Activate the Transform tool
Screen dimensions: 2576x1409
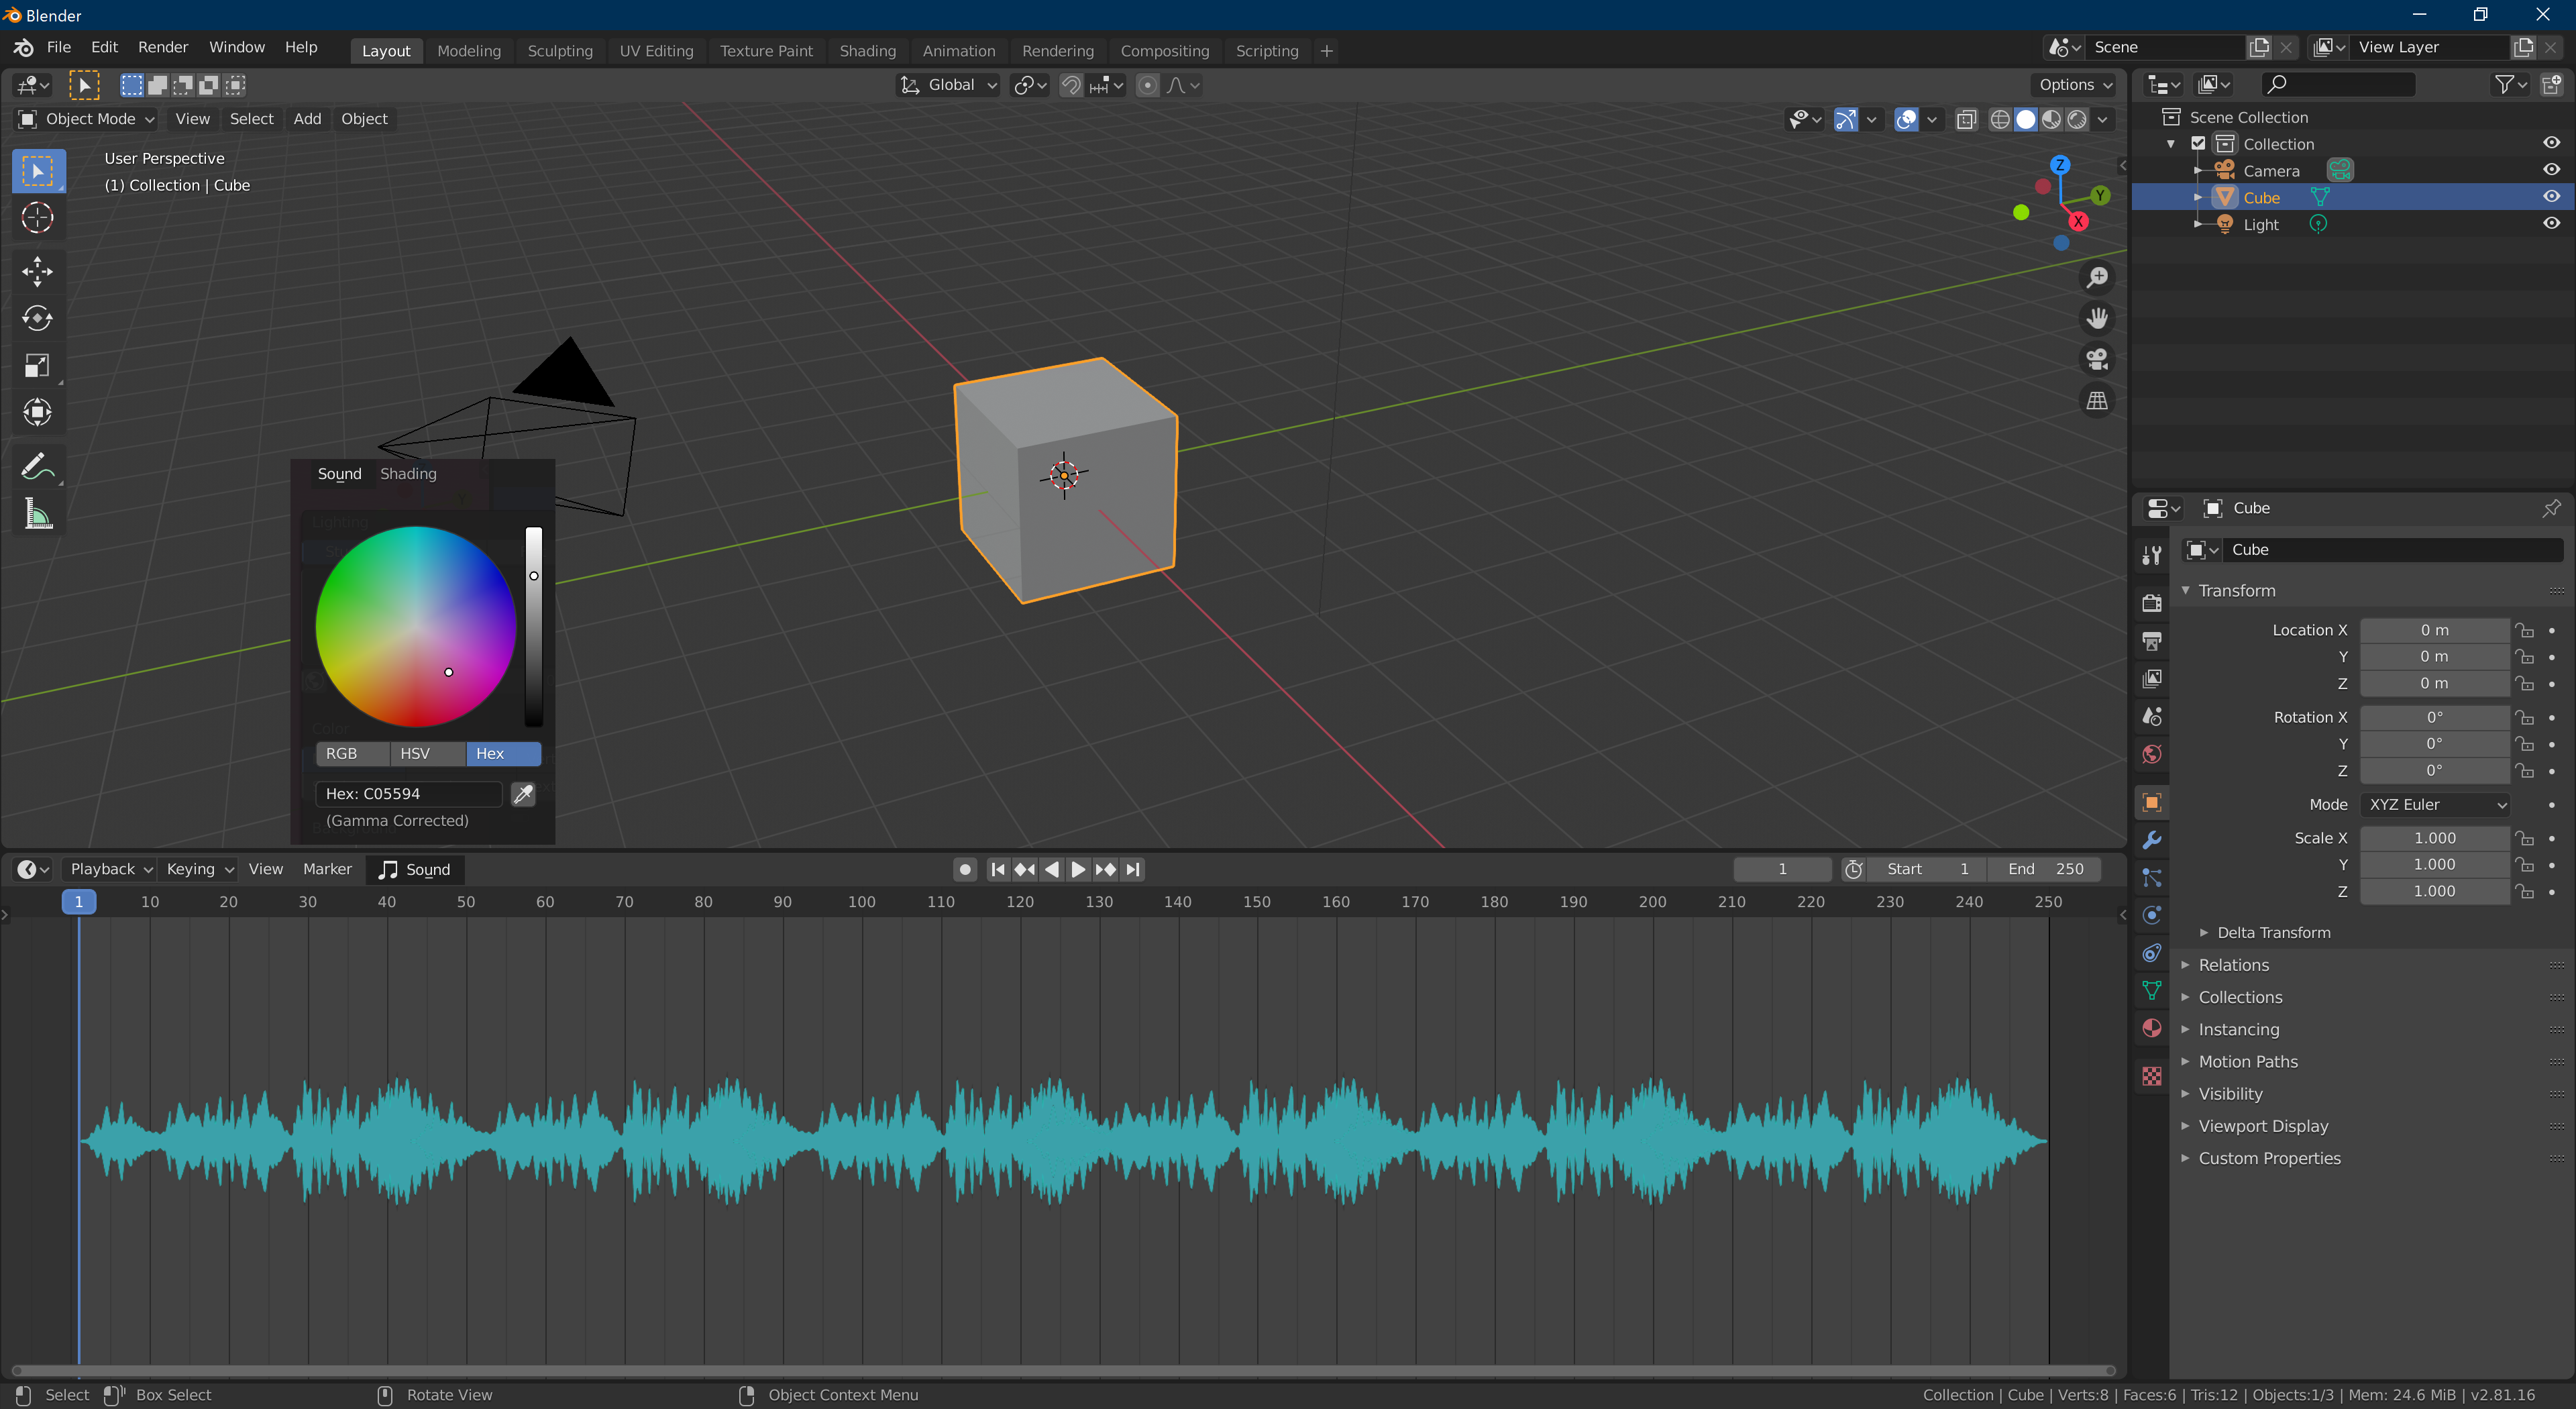[x=38, y=412]
